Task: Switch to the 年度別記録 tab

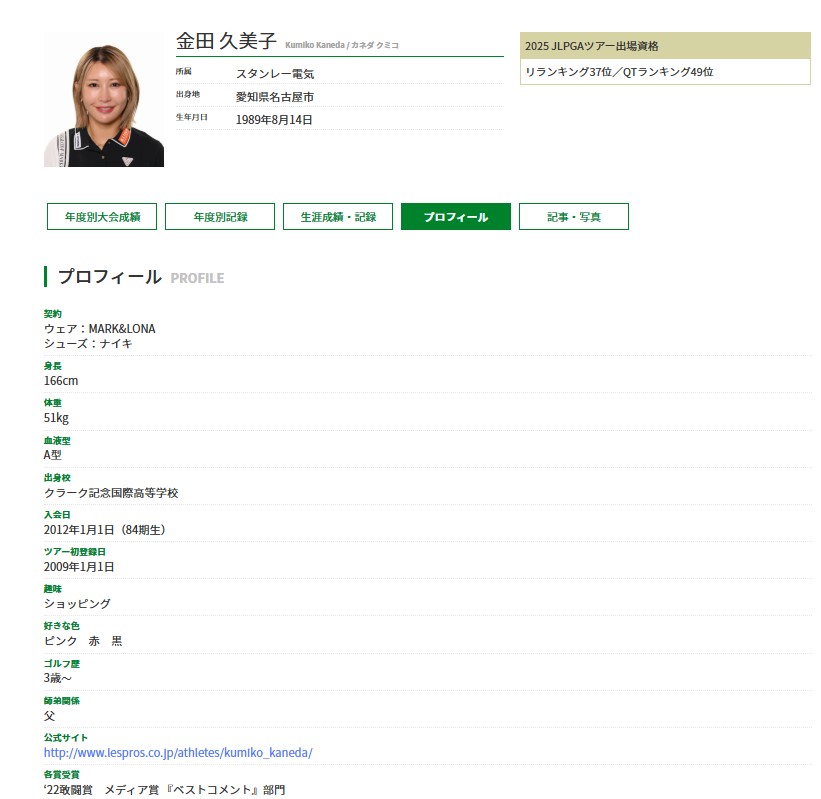Action: point(220,217)
